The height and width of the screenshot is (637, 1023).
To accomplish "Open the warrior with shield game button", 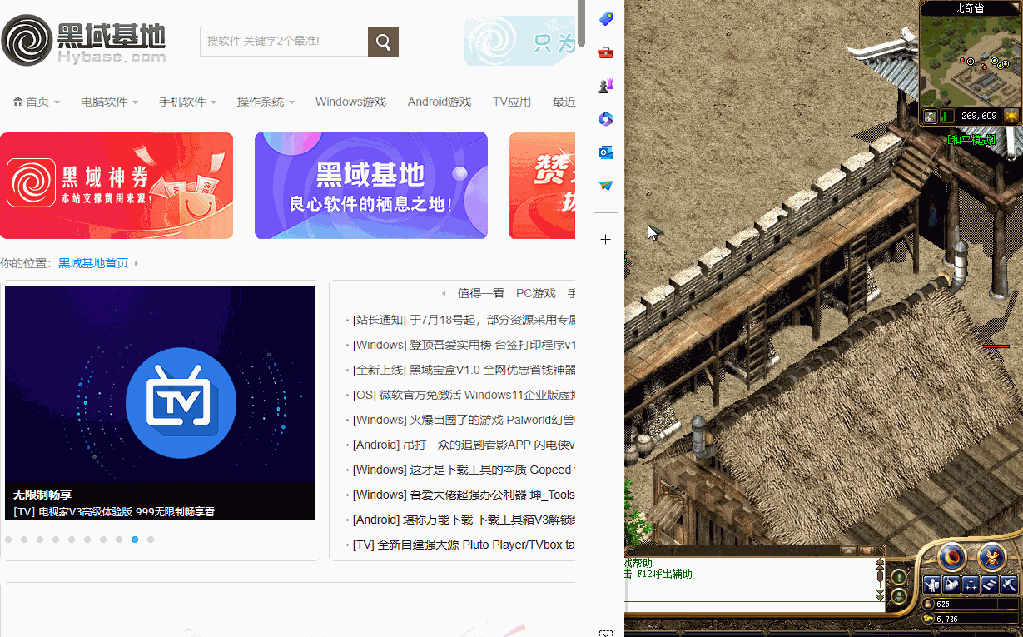I will click(x=932, y=583).
